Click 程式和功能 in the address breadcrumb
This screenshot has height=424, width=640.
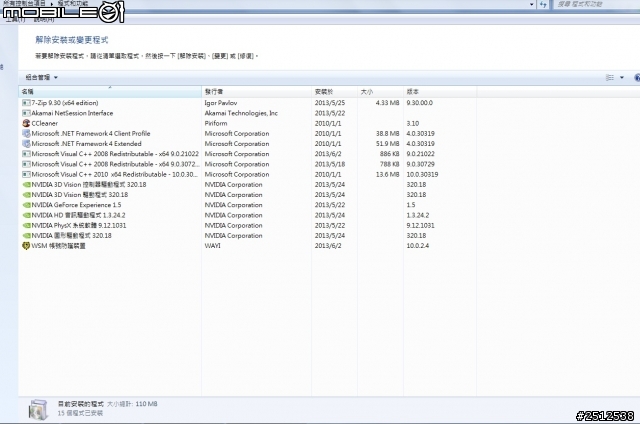pos(73,3)
